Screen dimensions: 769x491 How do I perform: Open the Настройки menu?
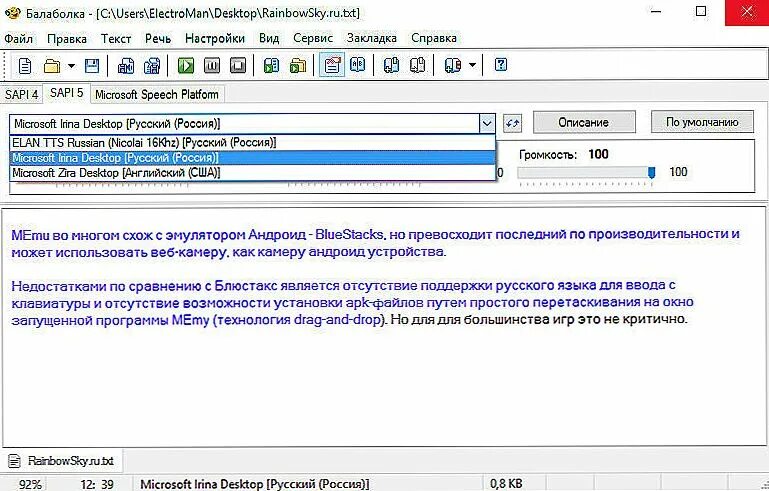pos(215,38)
